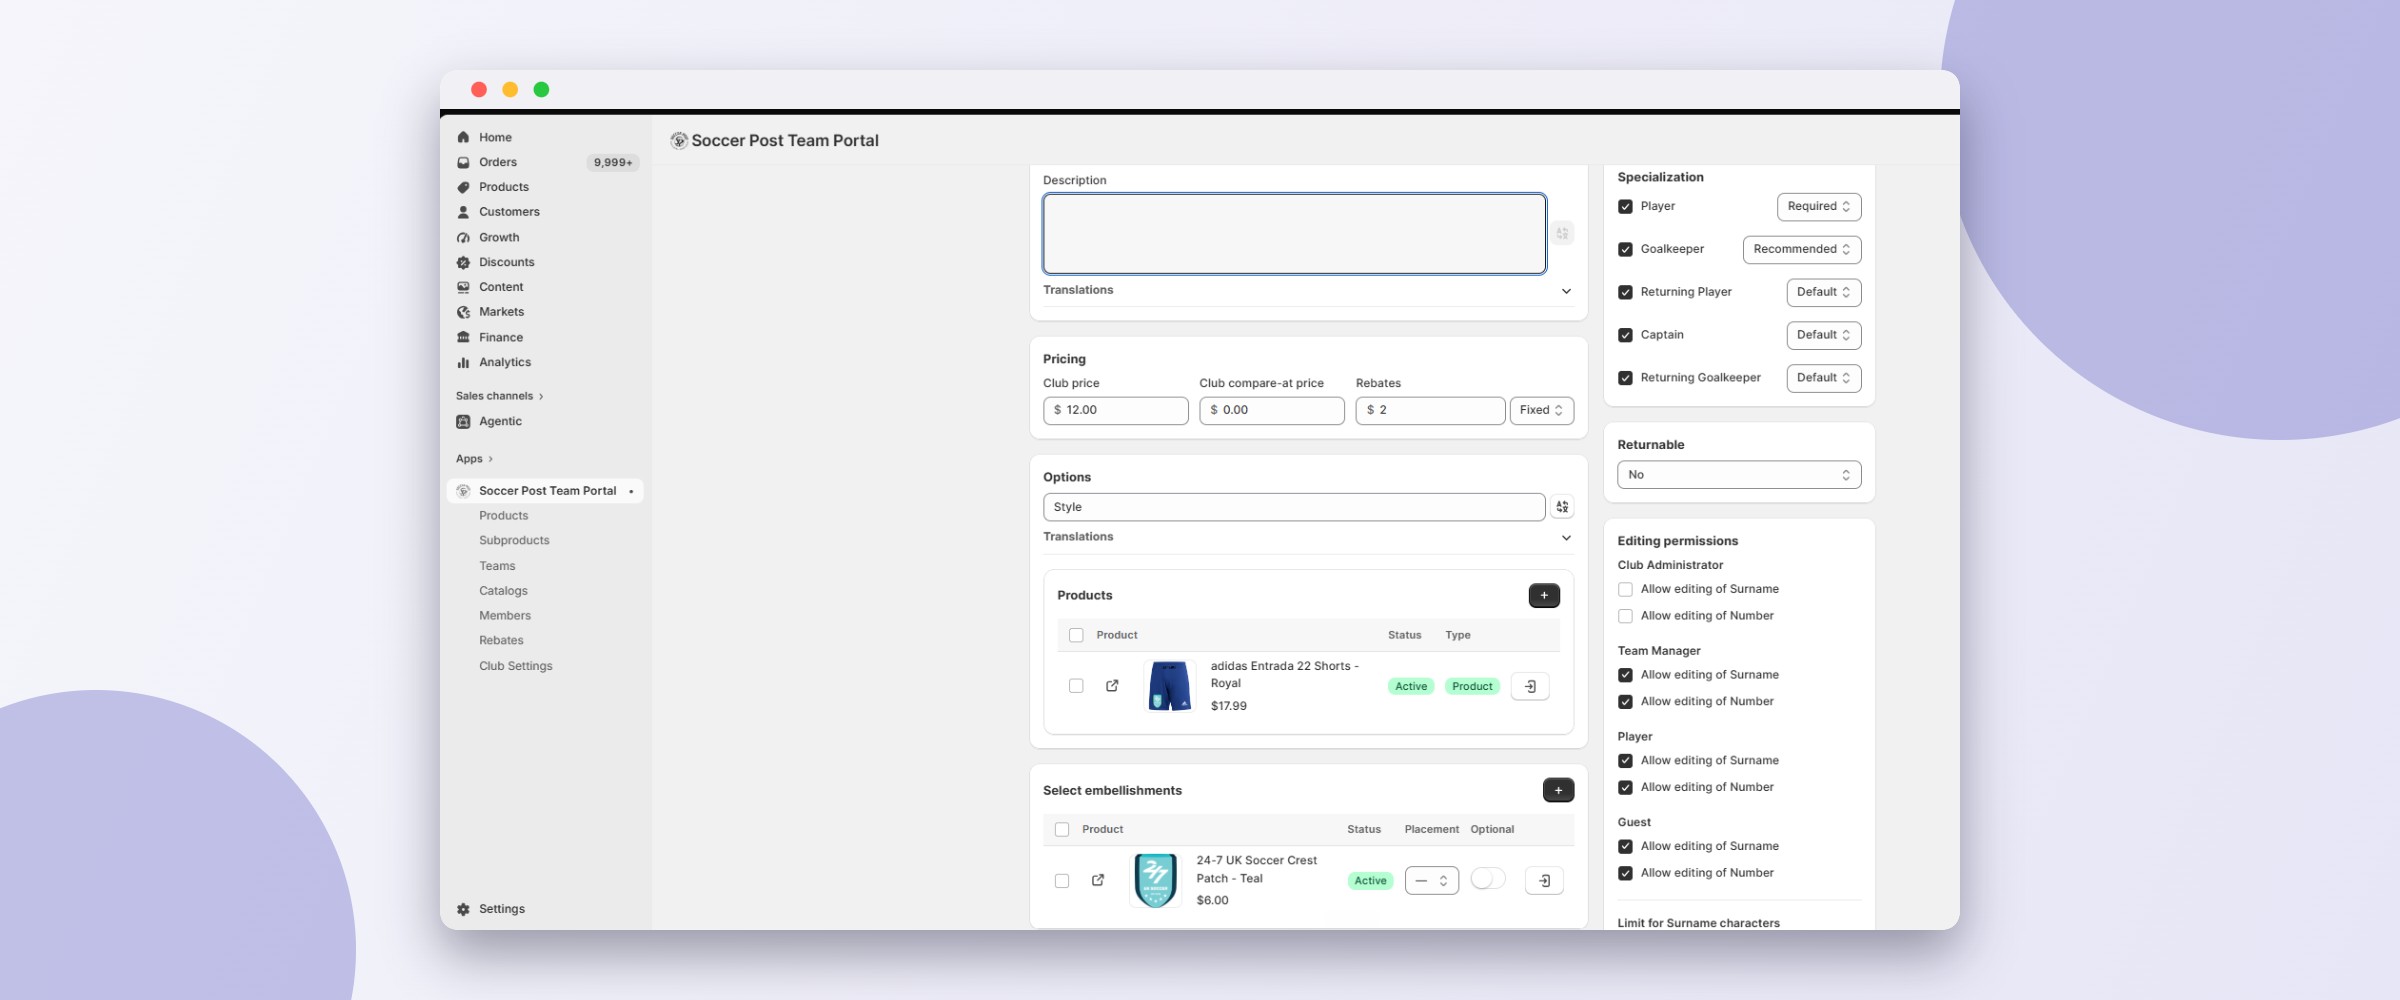Click the replace icon for adidas Entrada Shorts
Image resolution: width=2400 pixels, height=1000 pixels.
pyautogui.click(x=1530, y=686)
